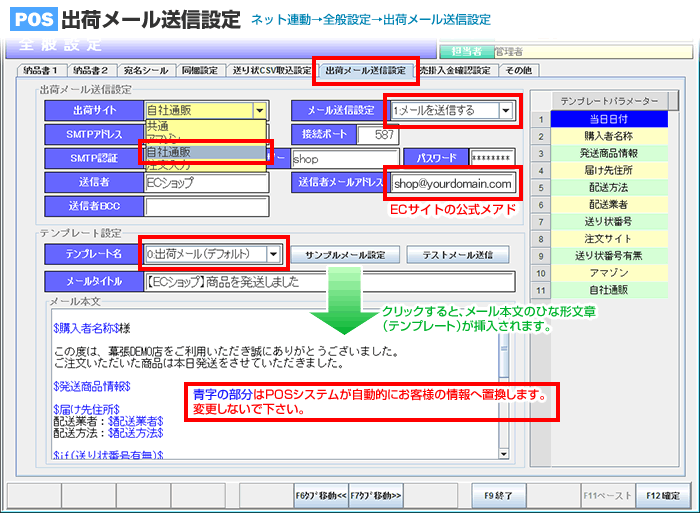Click the テンプレートパラメーター column header

coord(610,101)
